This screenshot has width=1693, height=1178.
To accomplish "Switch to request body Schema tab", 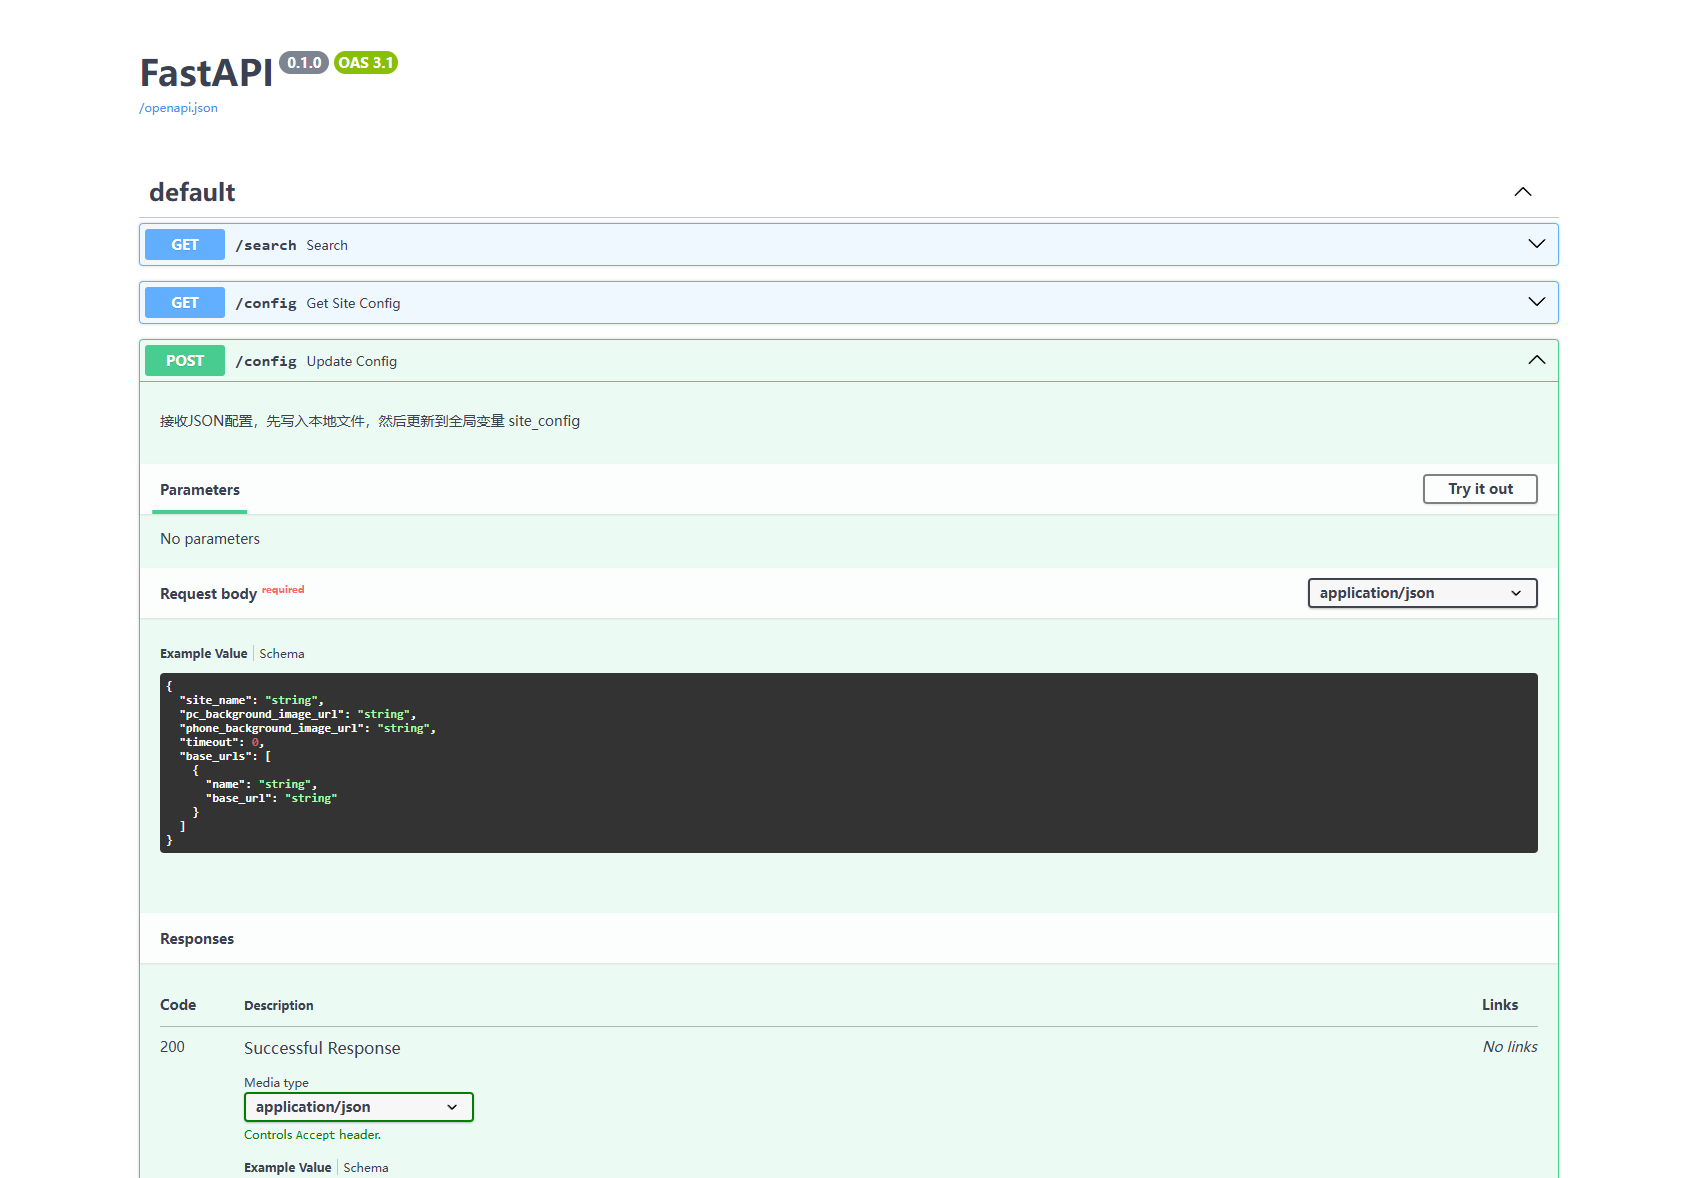I will coord(282,654).
